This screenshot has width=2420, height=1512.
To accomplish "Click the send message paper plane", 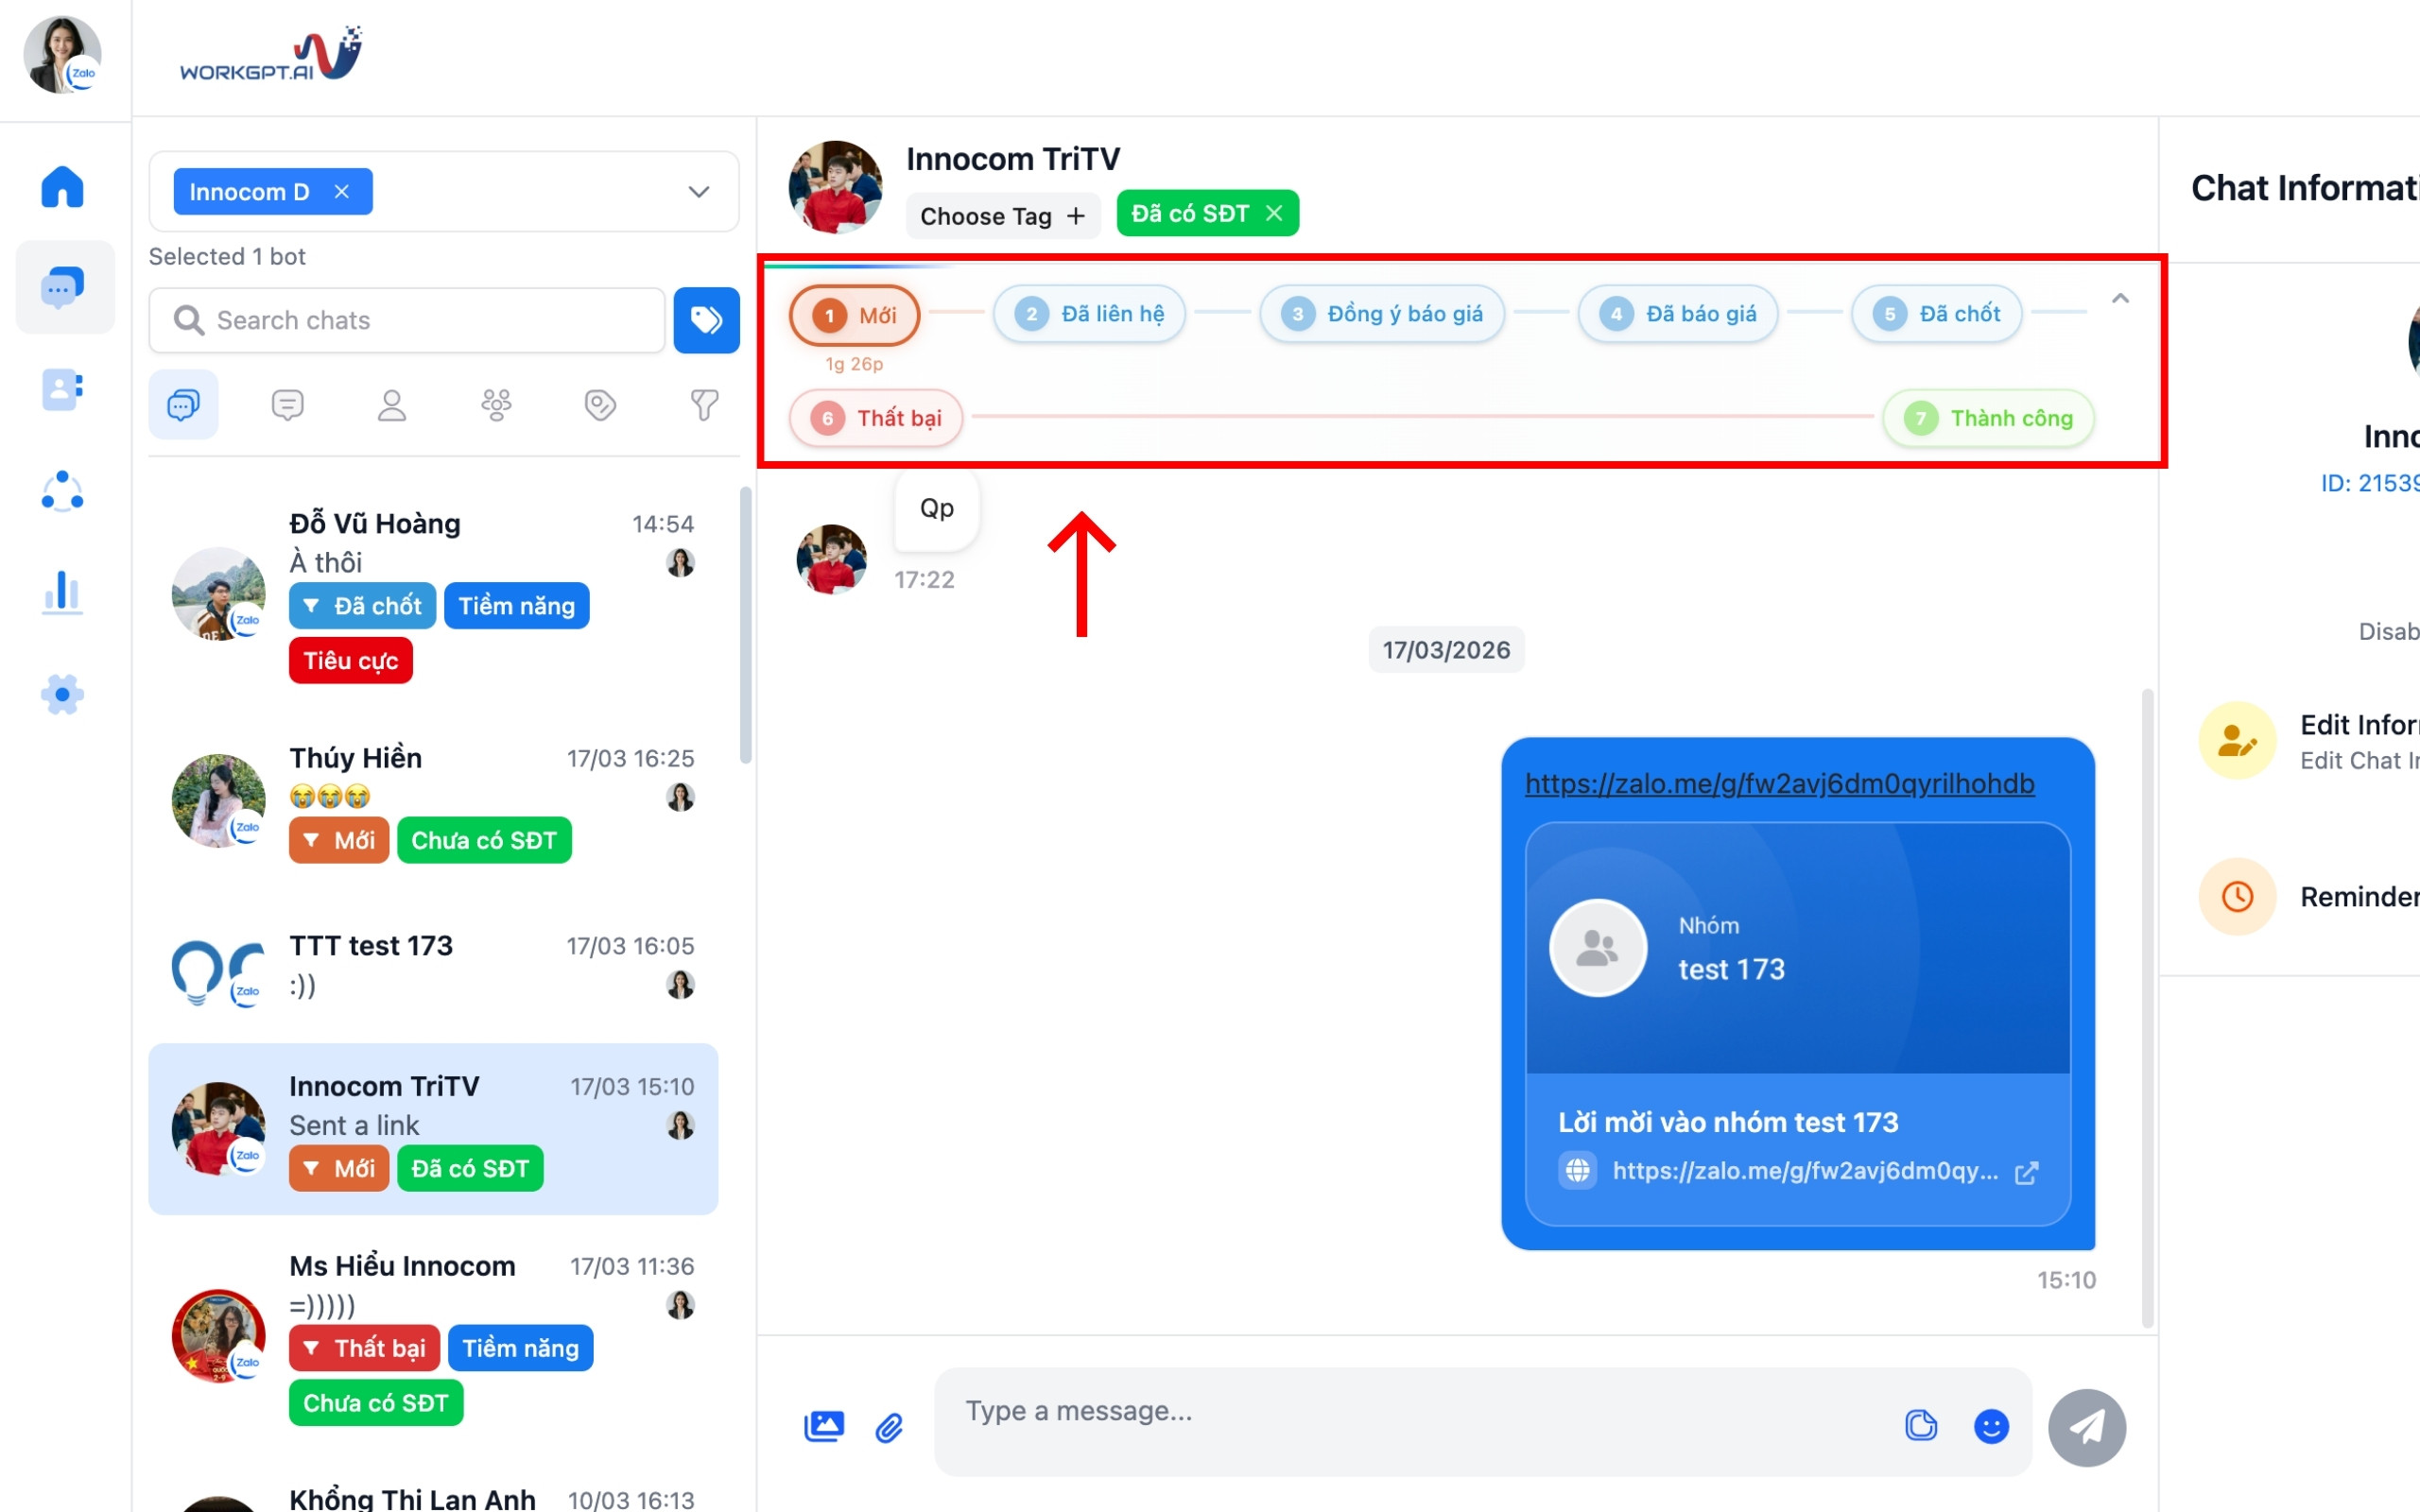I will click(x=2086, y=1426).
